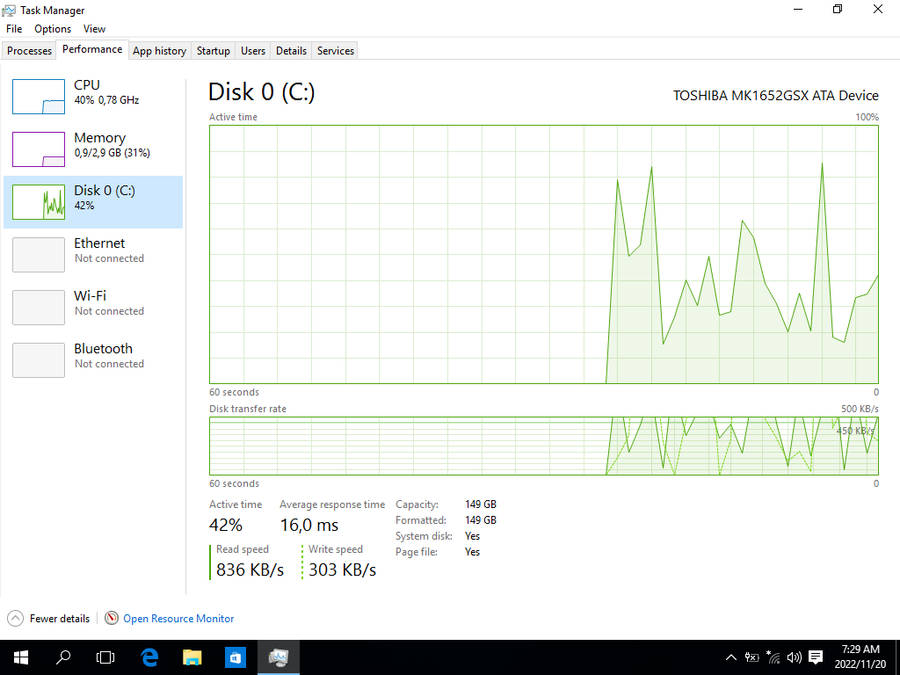Select the Memory usage graph thumbnail
Viewport: 900px width, 675px height.
(x=38, y=149)
